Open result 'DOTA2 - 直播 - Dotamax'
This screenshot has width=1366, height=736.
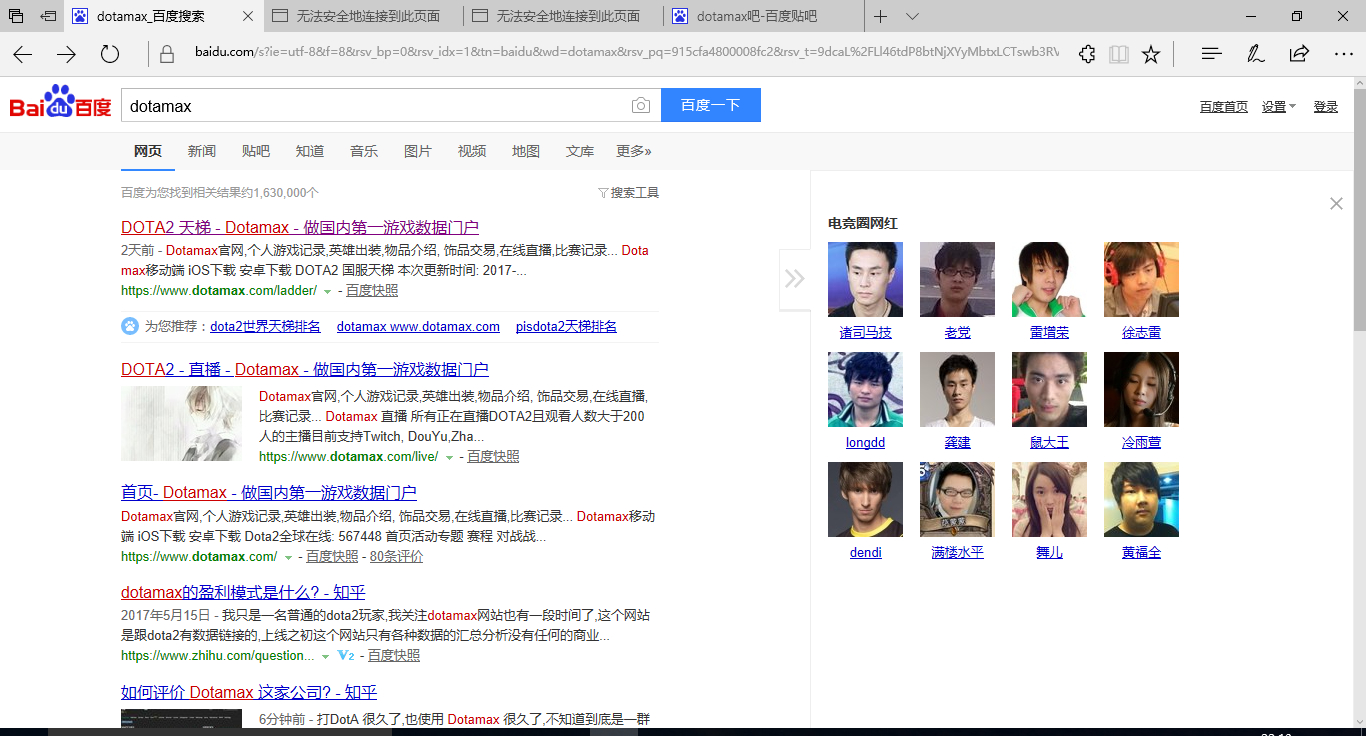305,370
